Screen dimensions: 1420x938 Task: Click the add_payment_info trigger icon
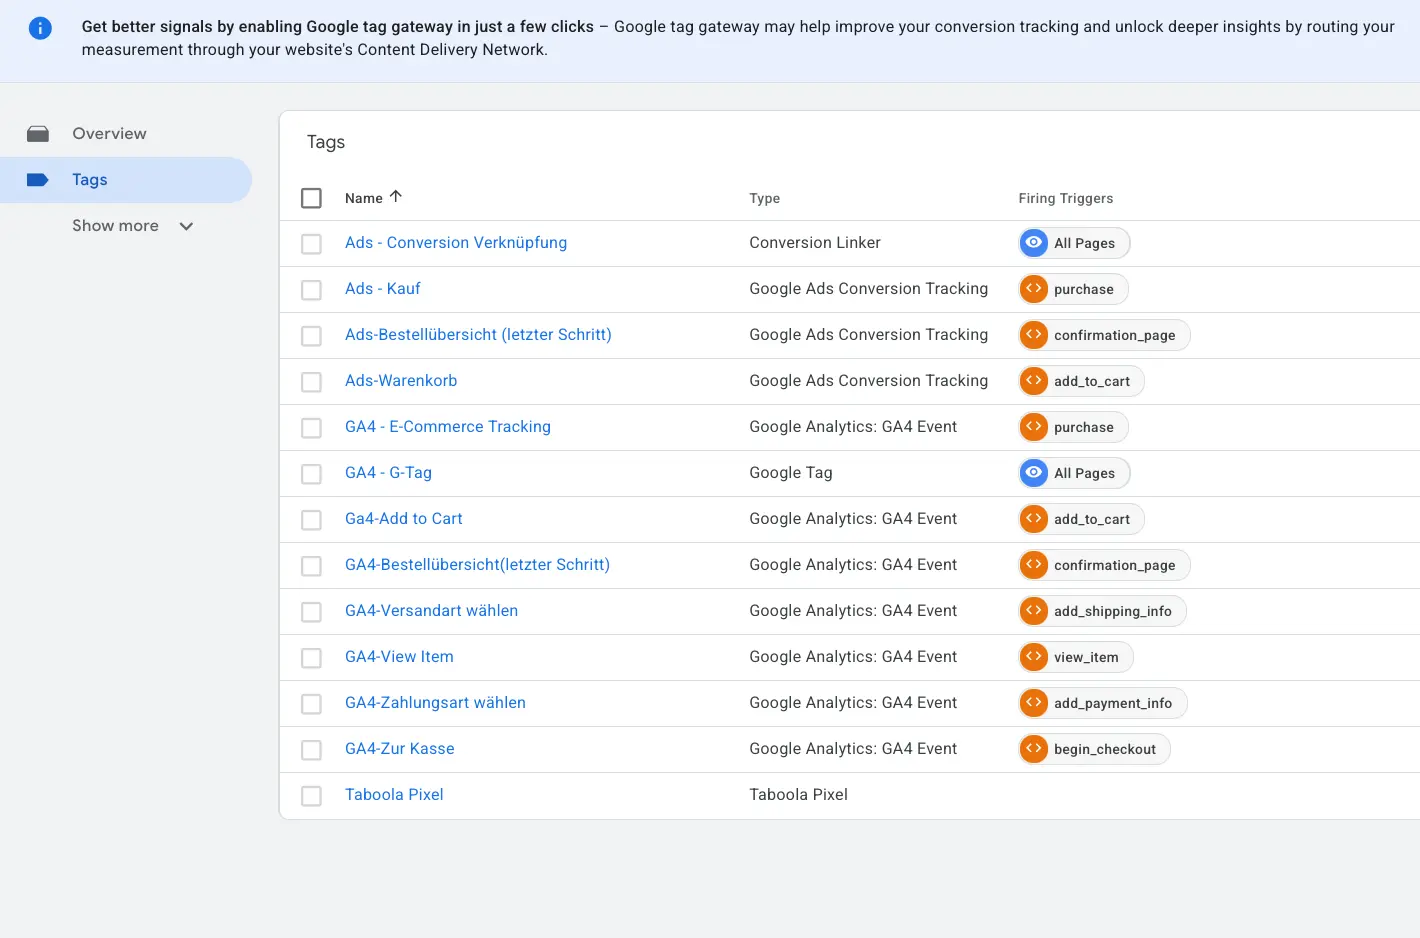(x=1034, y=703)
